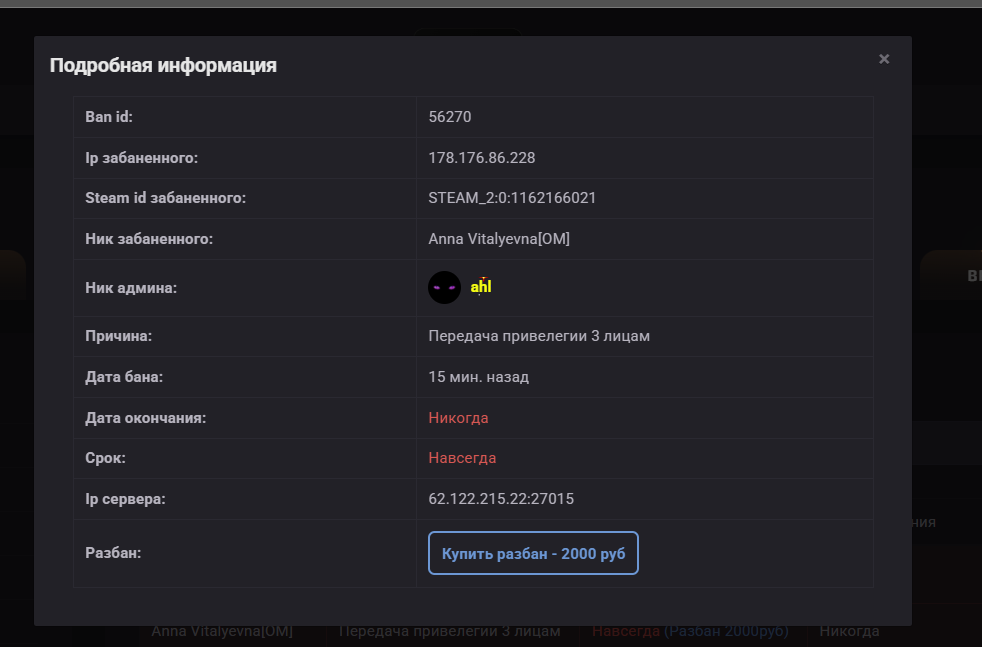Select server IP 62.122.215.22:27015
Screen dimensions: 982x647
tap(500, 499)
